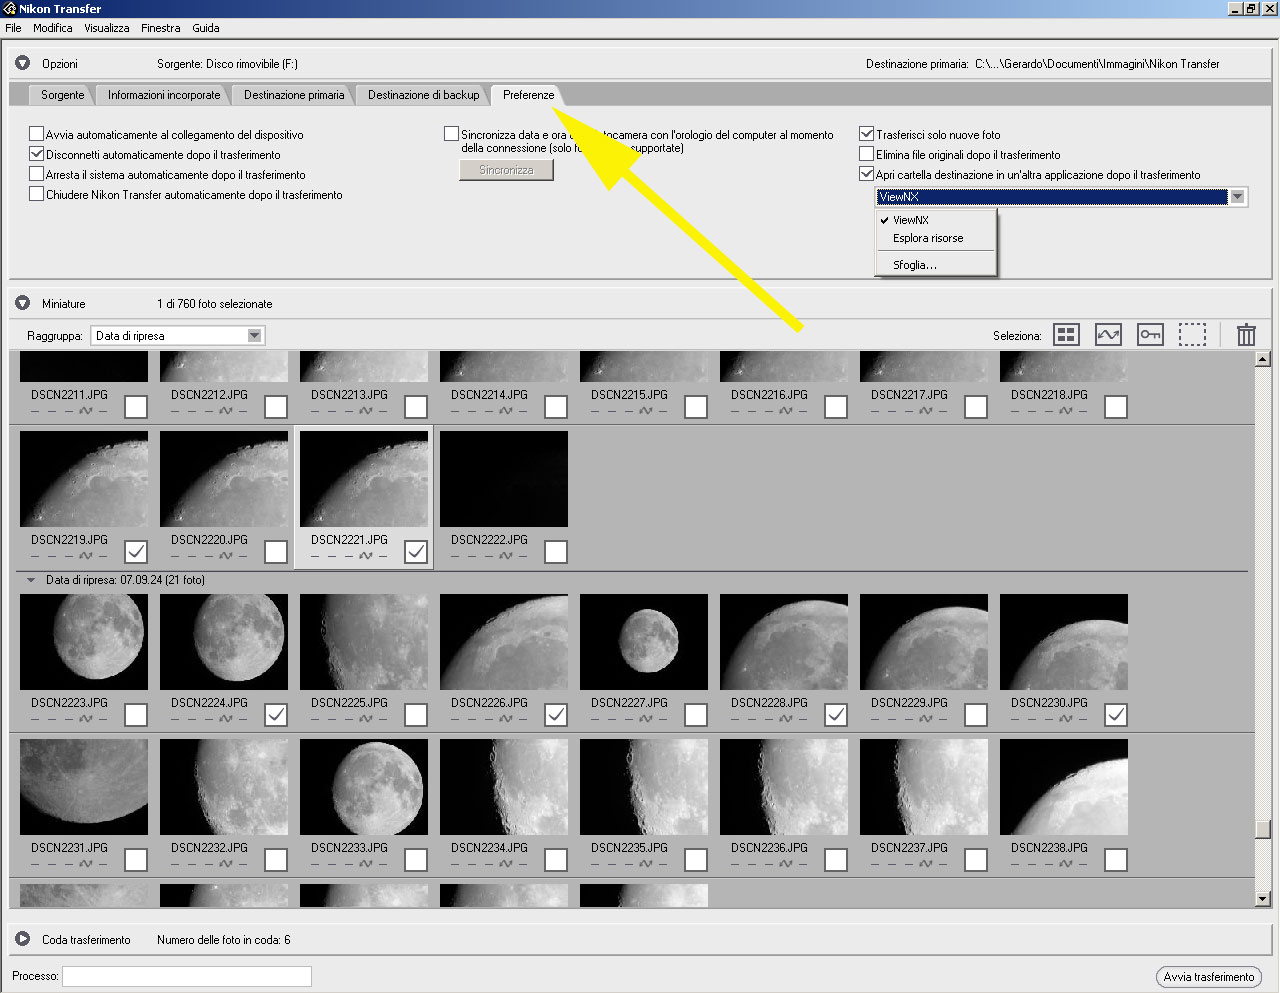Image resolution: width=1280 pixels, height=993 pixels.
Task: Enable Avvia automaticamente al collegamento del dispositivo
Action: pyautogui.click(x=37, y=134)
